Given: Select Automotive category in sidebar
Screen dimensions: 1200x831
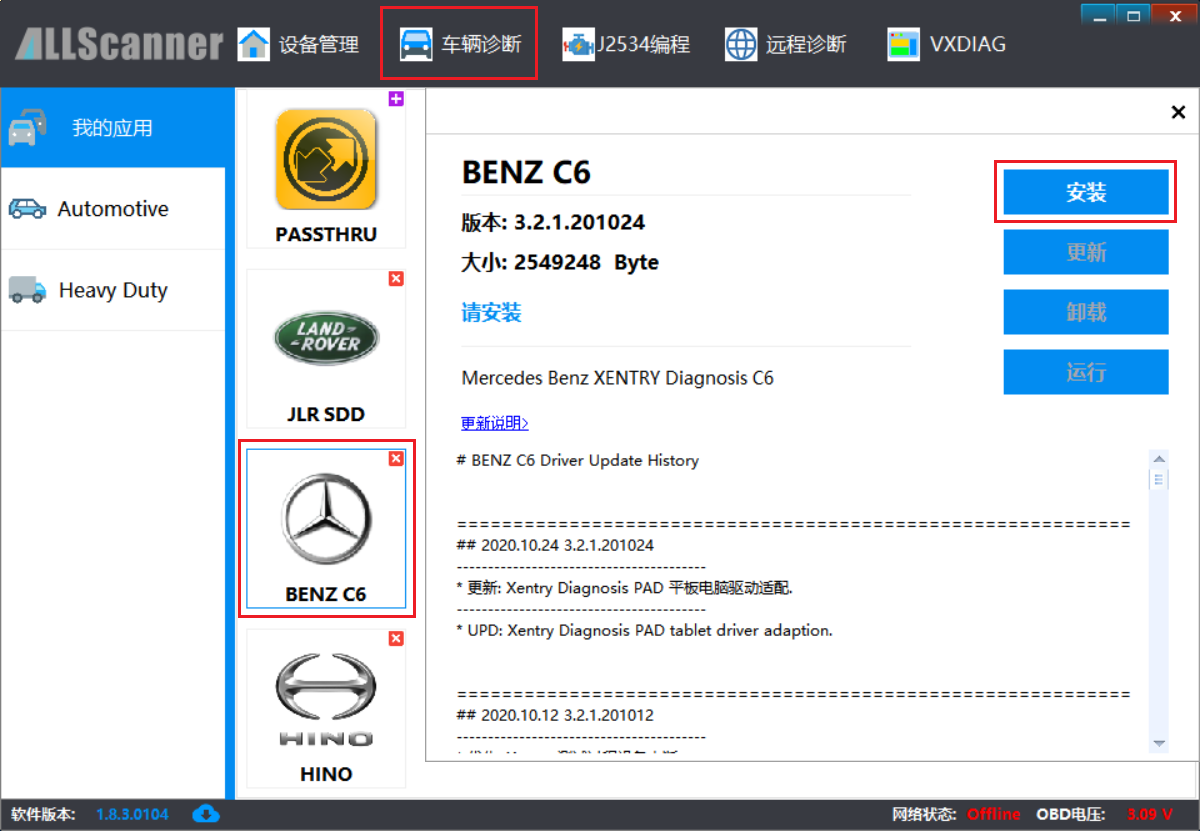Looking at the screenshot, I should pos(112,209).
